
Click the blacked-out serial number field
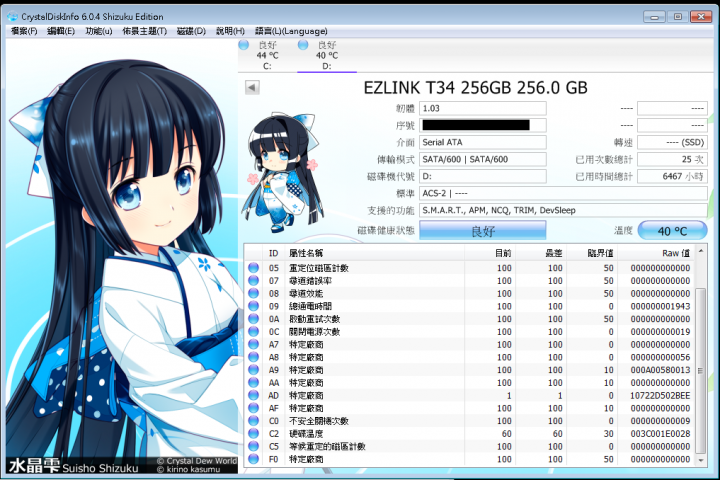483,125
